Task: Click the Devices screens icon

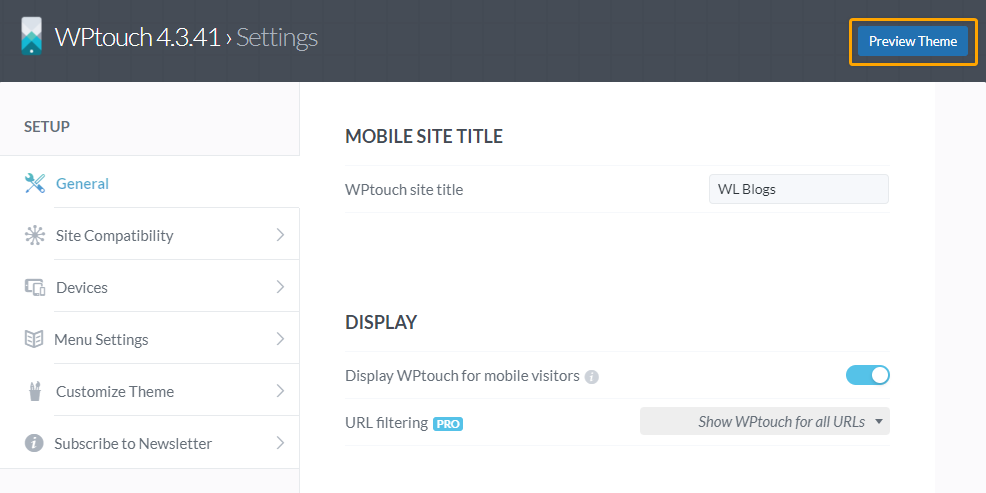Action: pos(35,287)
